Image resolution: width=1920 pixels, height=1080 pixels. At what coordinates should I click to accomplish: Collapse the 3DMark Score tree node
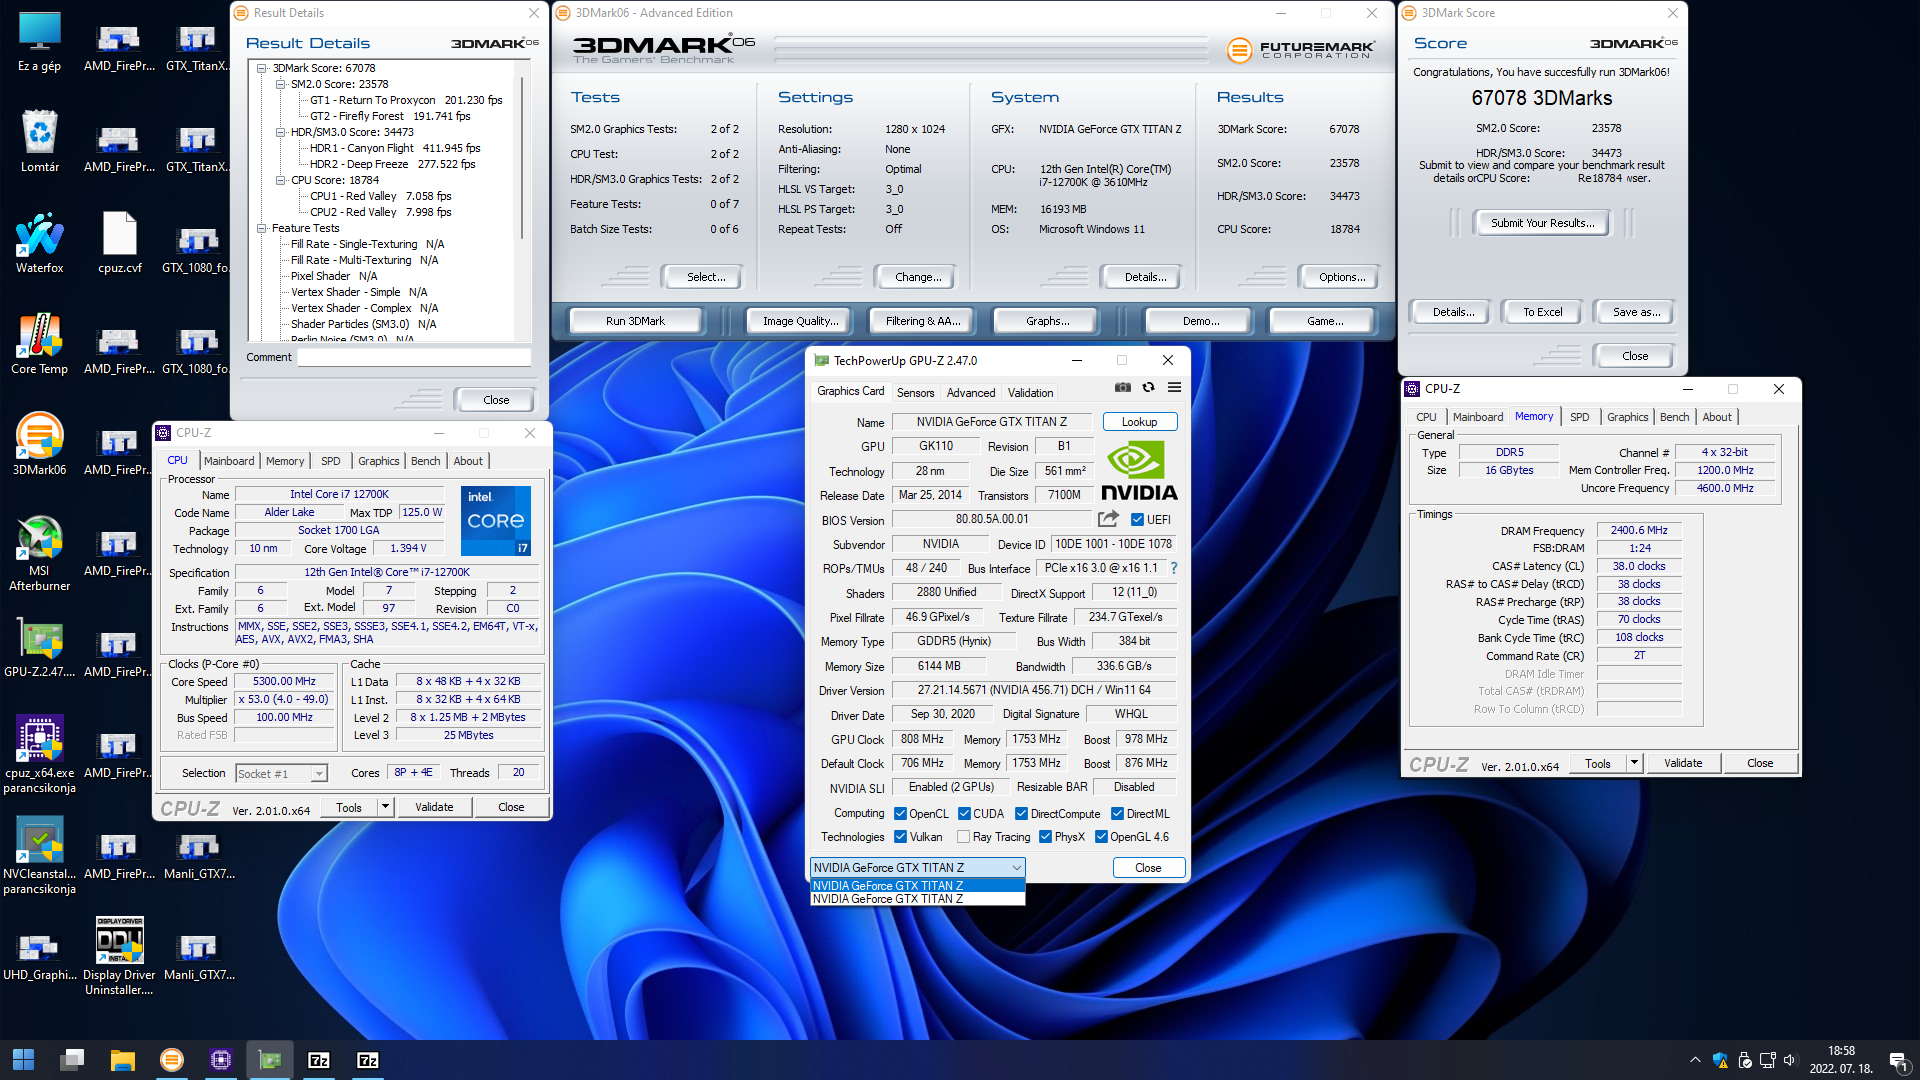point(262,68)
